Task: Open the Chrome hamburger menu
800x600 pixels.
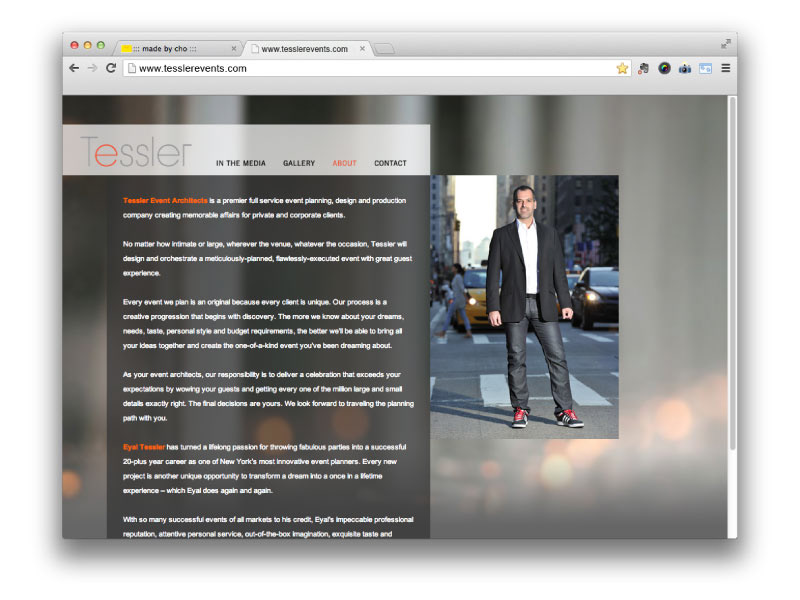Action: [726, 68]
